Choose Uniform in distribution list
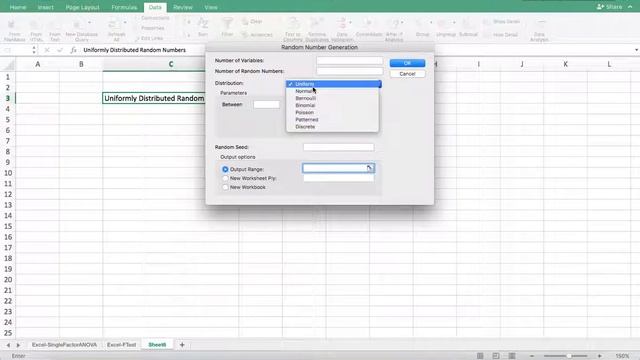This screenshot has height=360, width=640. [333, 84]
